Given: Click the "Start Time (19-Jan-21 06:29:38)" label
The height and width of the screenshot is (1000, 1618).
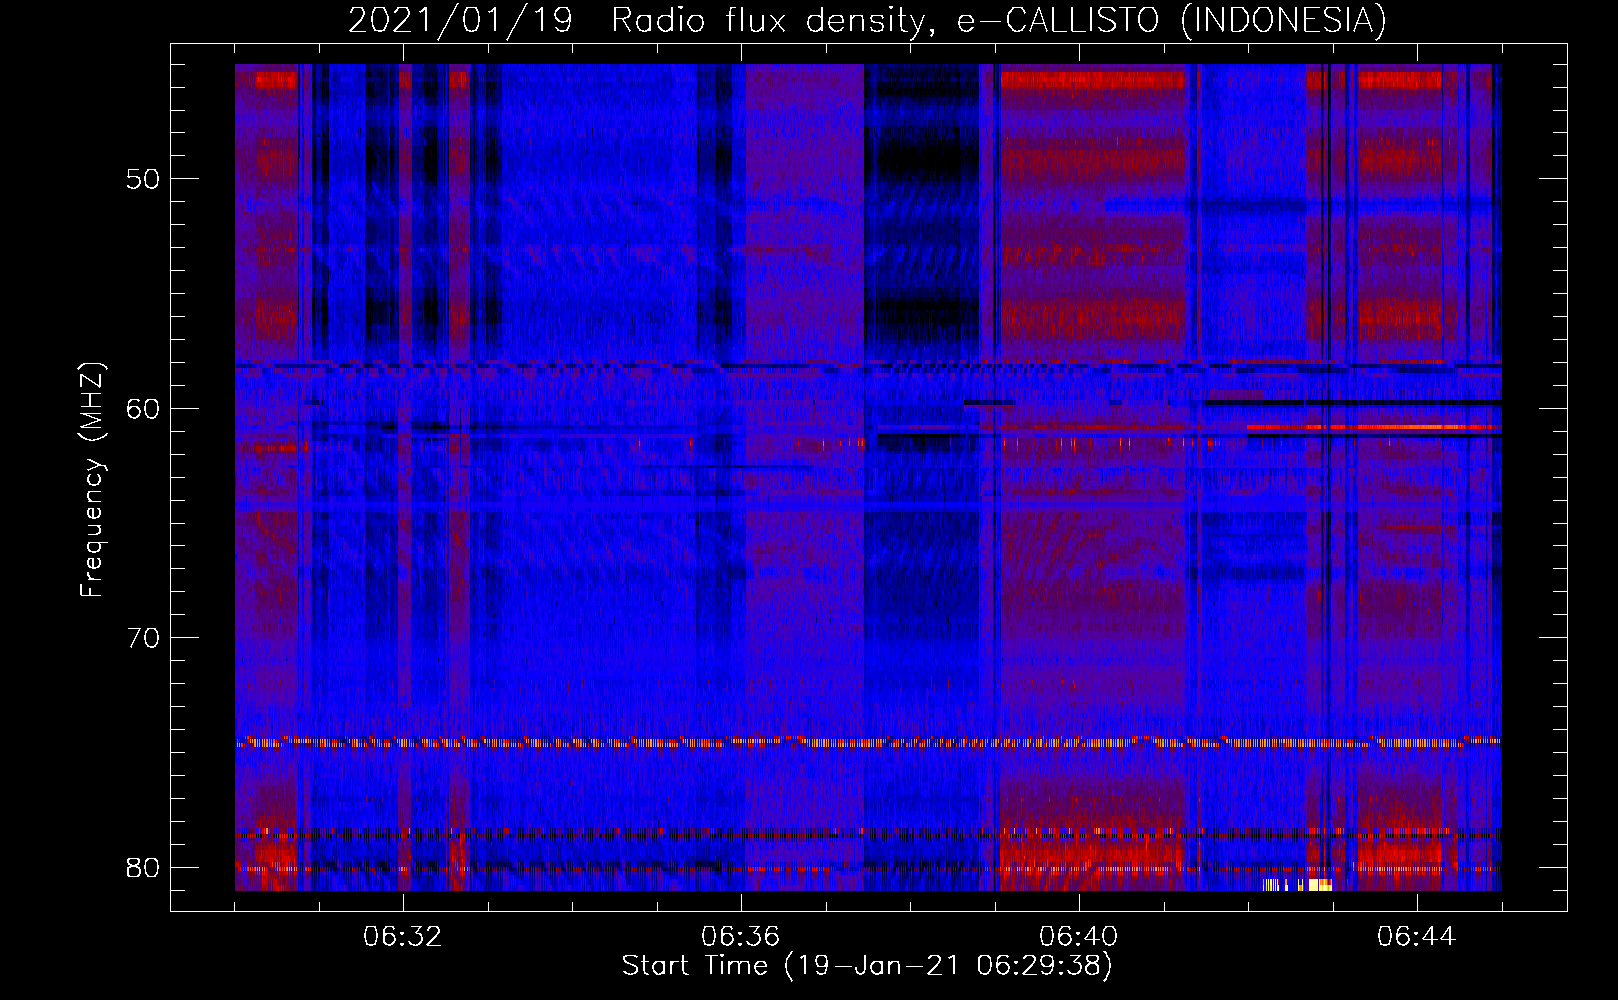Looking at the screenshot, I should 867,965.
